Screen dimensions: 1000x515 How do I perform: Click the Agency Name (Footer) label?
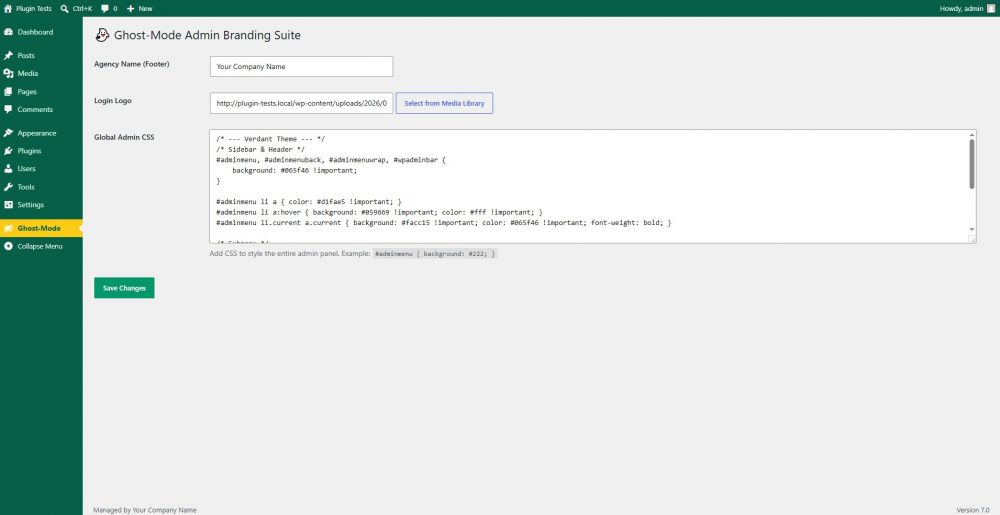click(131, 64)
